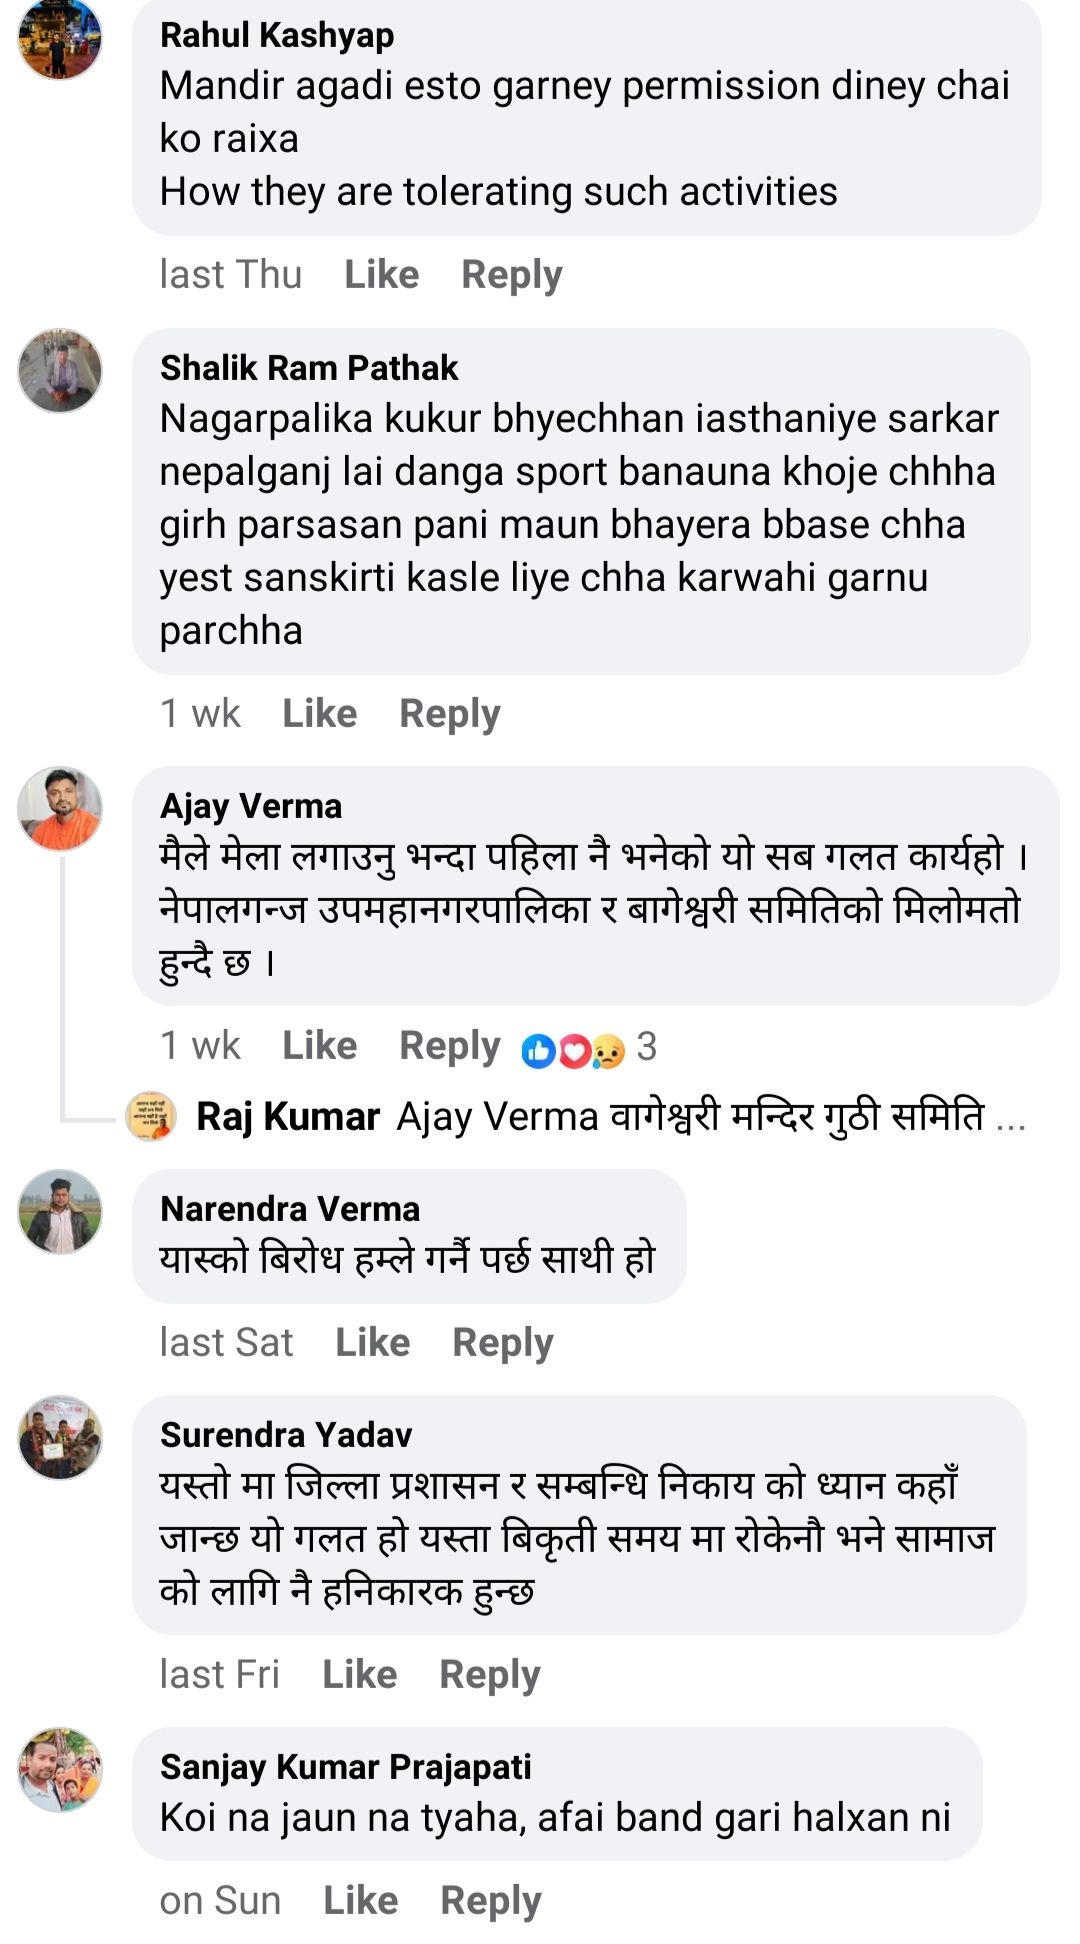Like Shalik Ram Pathak's comment
The height and width of the screenshot is (1944, 1080).
[320, 713]
